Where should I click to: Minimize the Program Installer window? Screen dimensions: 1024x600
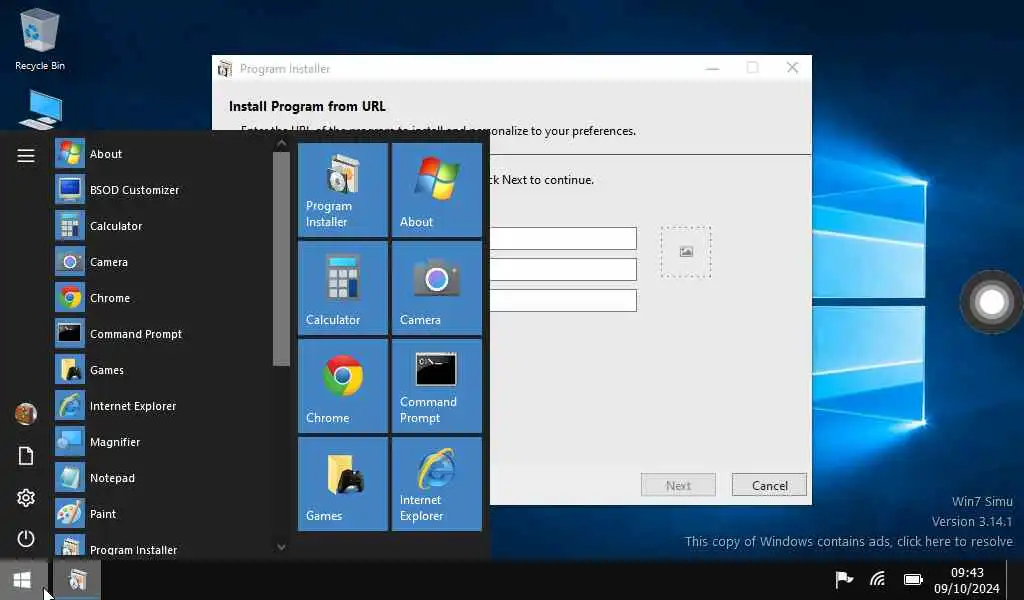click(712, 68)
